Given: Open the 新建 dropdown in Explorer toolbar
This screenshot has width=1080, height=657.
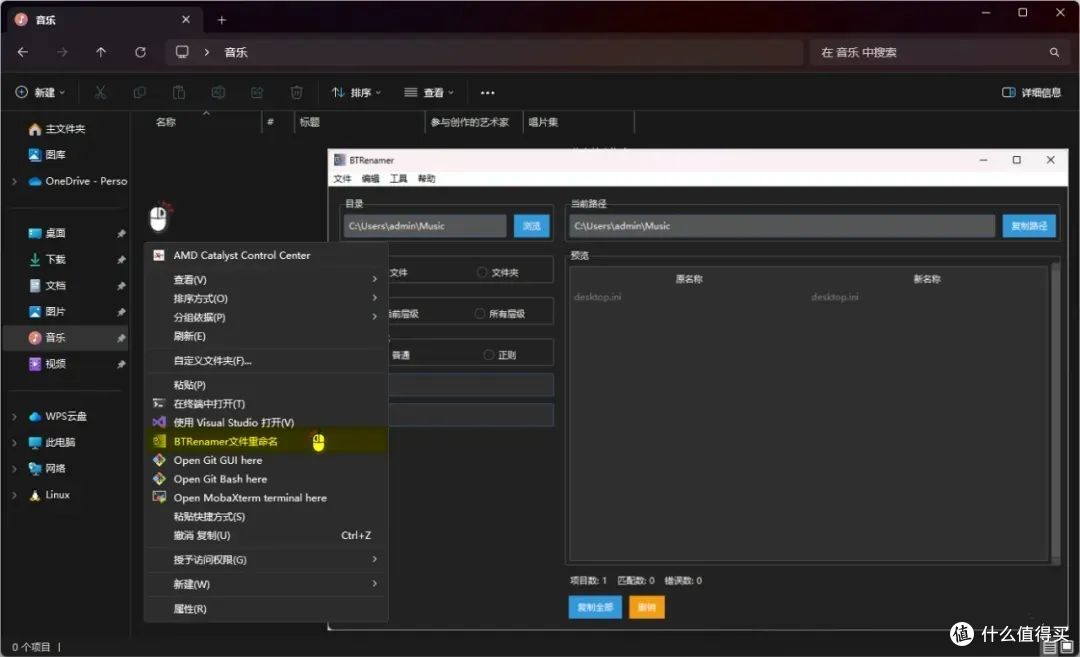Looking at the screenshot, I should [40, 92].
